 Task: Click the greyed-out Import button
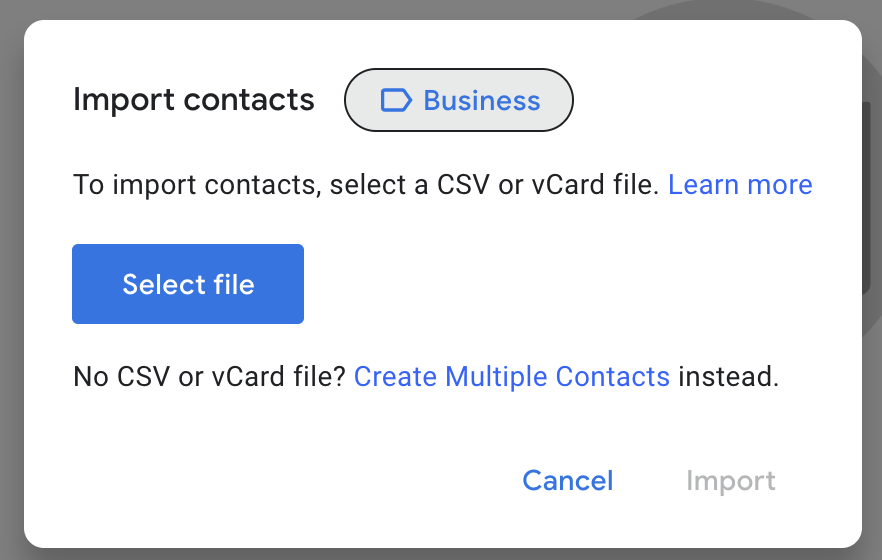coord(731,481)
